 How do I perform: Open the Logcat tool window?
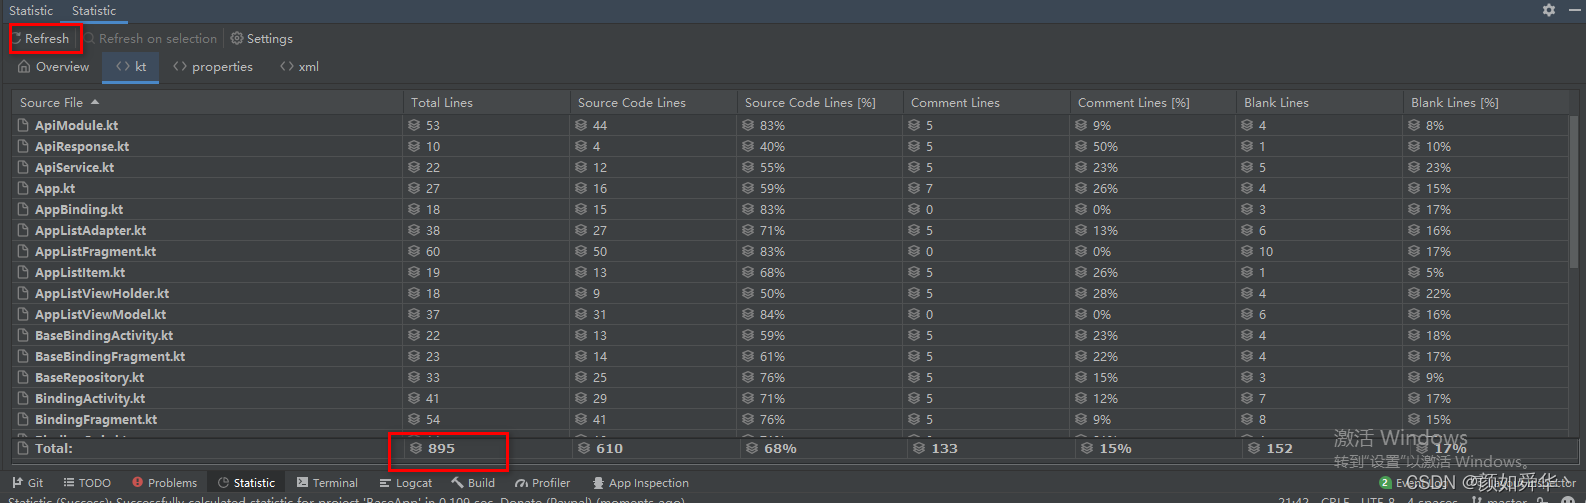click(x=406, y=483)
